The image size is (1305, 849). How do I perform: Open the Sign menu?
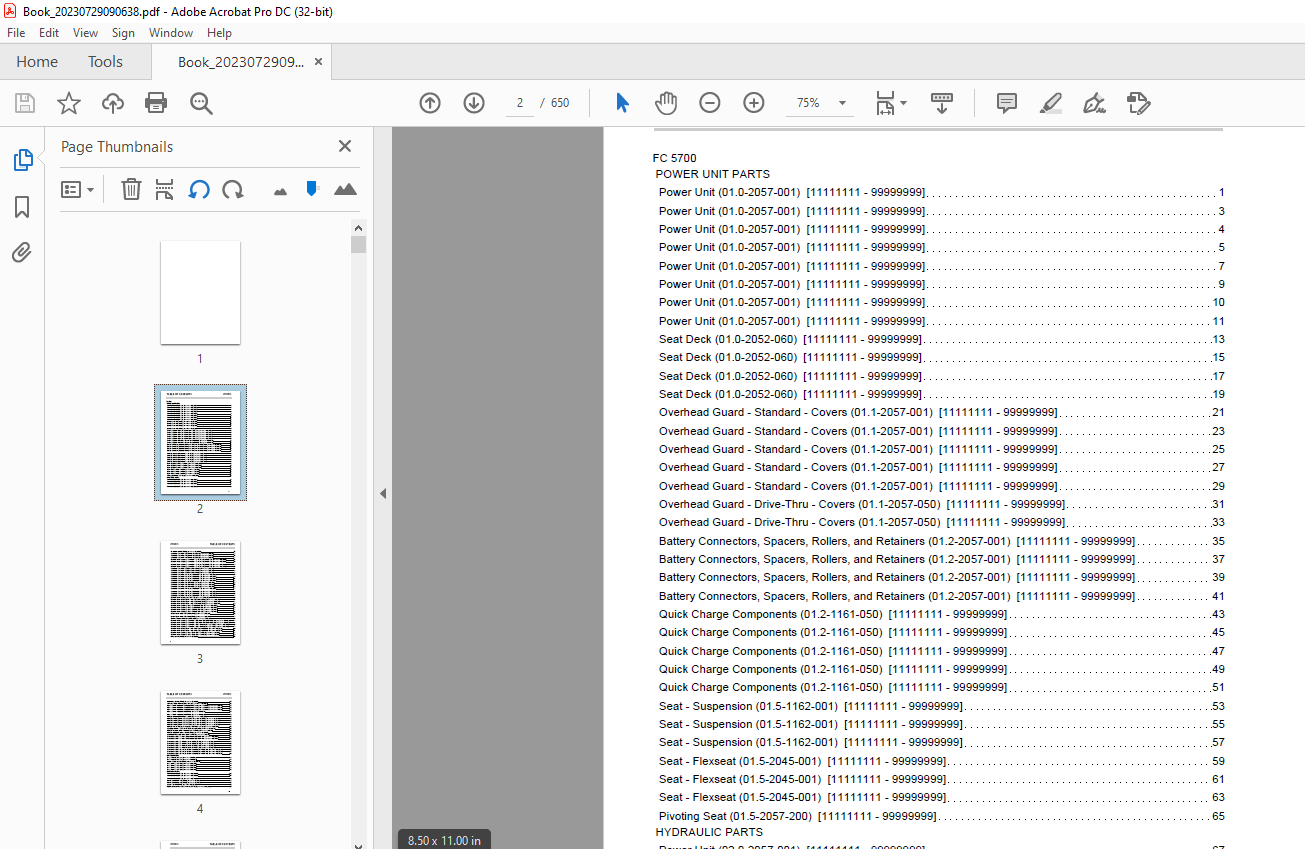pyautogui.click(x=123, y=33)
